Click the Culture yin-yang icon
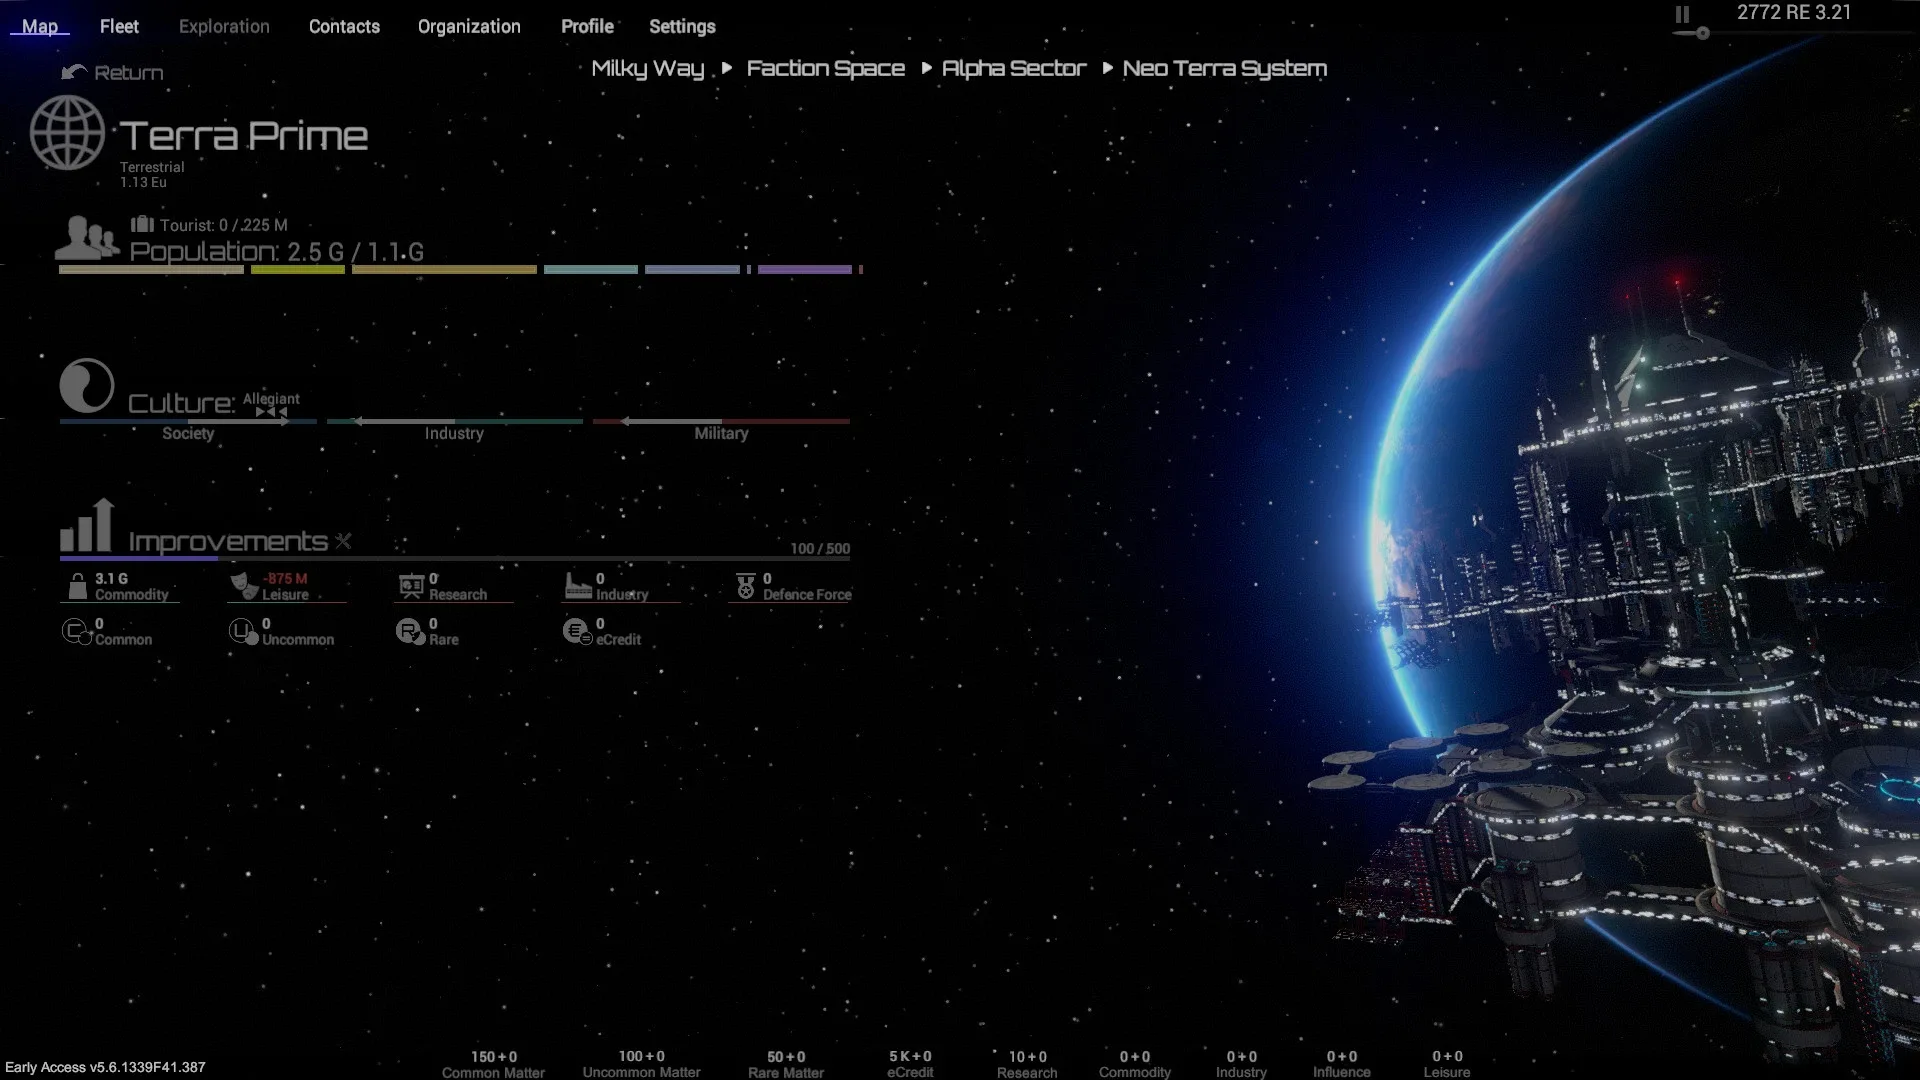This screenshot has height=1080, width=1920. [87, 385]
